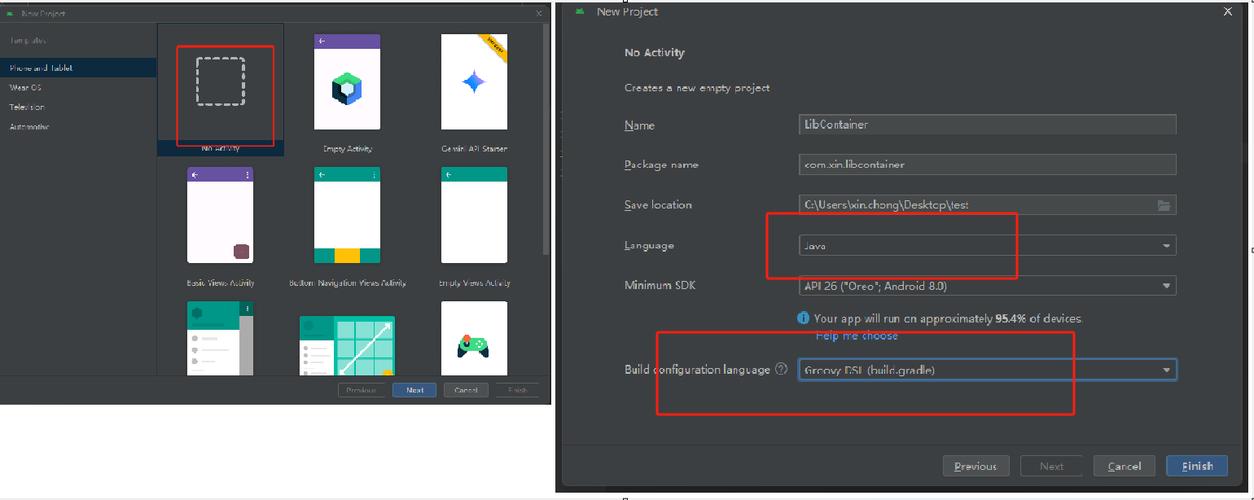
Task: Switch to the Wear OS category
Action: (x=78, y=87)
